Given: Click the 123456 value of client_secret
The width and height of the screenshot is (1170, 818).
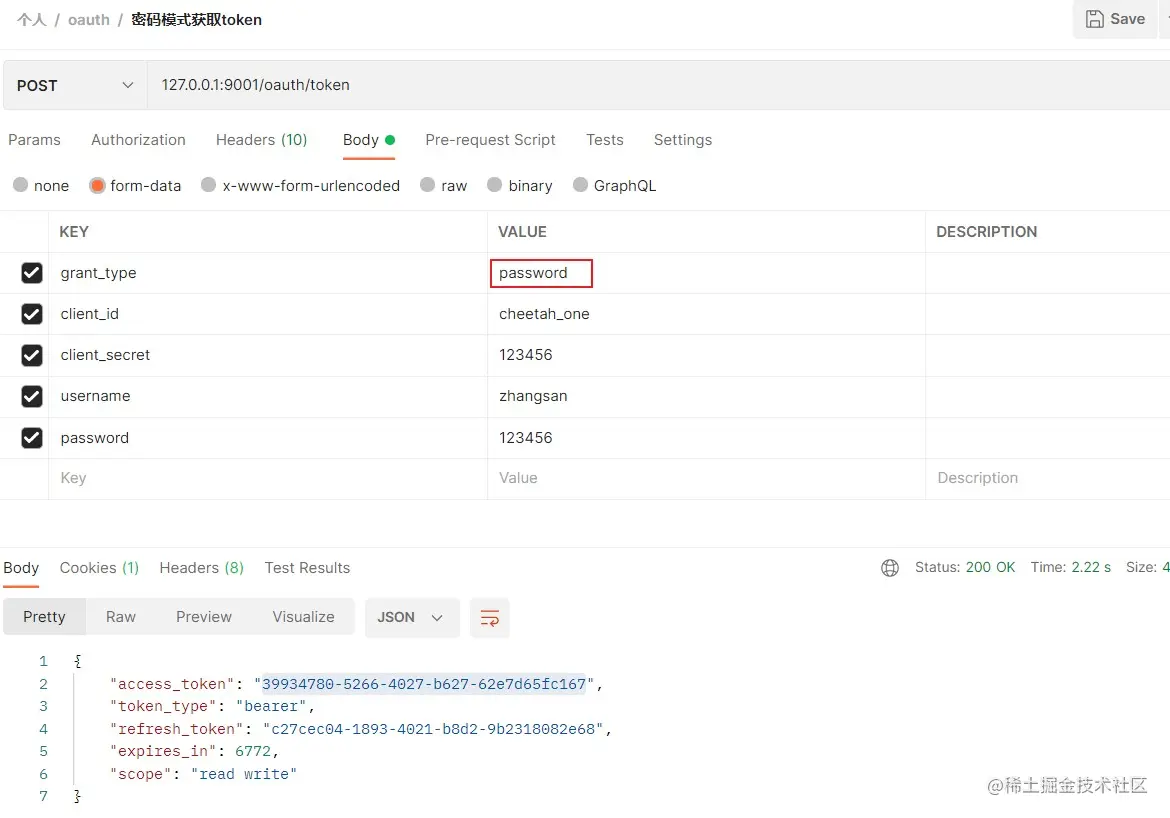Looking at the screenshot, I should pos(706,355).
